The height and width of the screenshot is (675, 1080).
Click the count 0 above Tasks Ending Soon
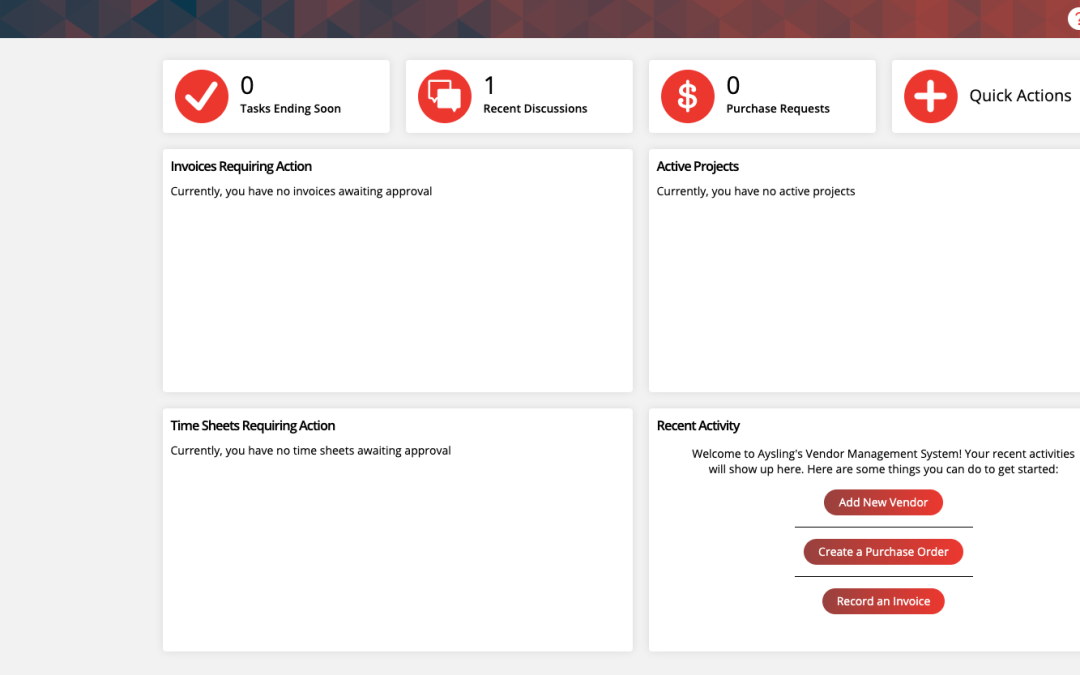(247, 86)
